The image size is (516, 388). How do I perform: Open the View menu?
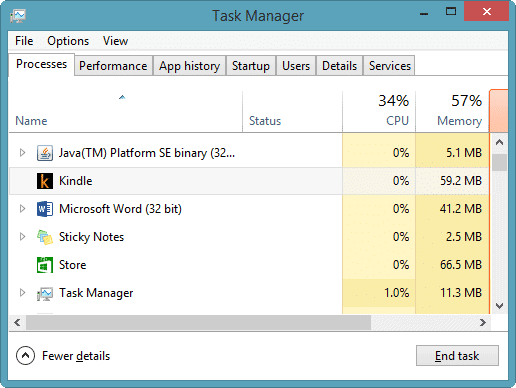click(115, 41)
